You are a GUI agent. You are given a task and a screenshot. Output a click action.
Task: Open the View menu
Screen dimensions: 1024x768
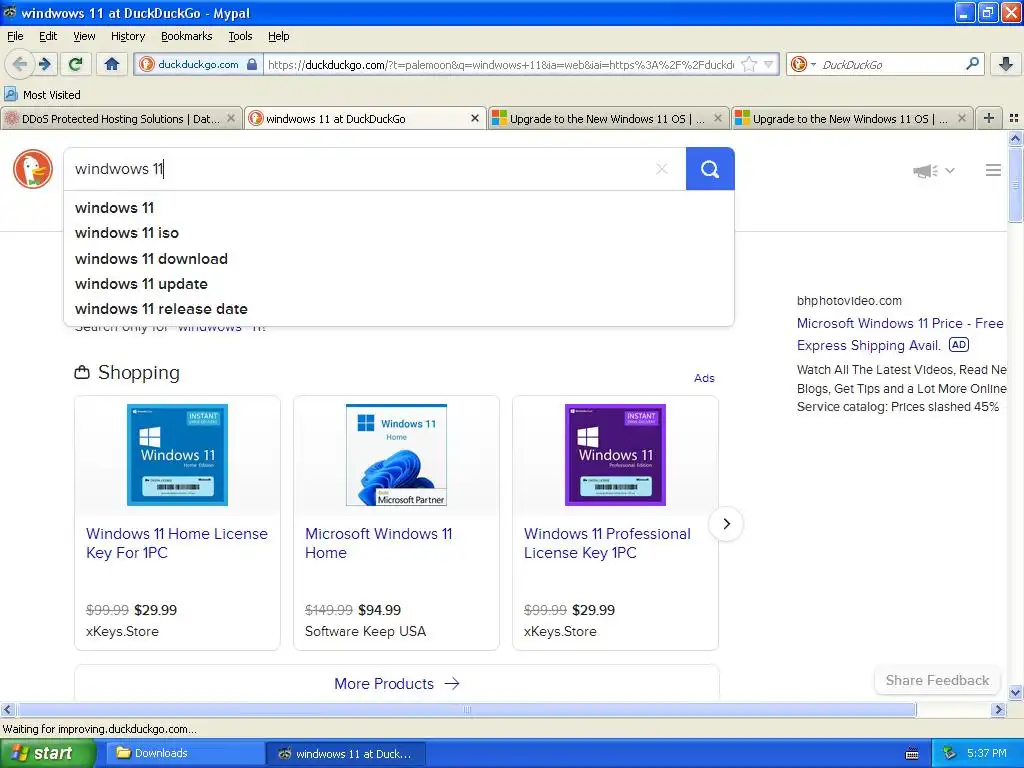point(84,36)
